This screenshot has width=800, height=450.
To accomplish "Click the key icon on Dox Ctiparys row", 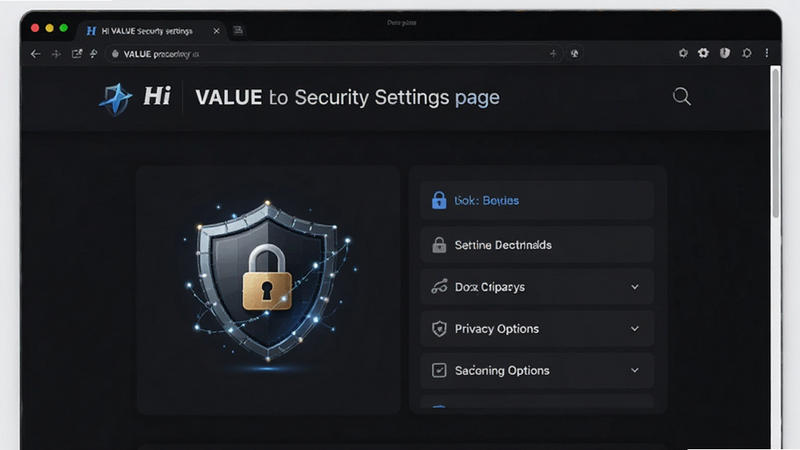I will click(439, 287).
